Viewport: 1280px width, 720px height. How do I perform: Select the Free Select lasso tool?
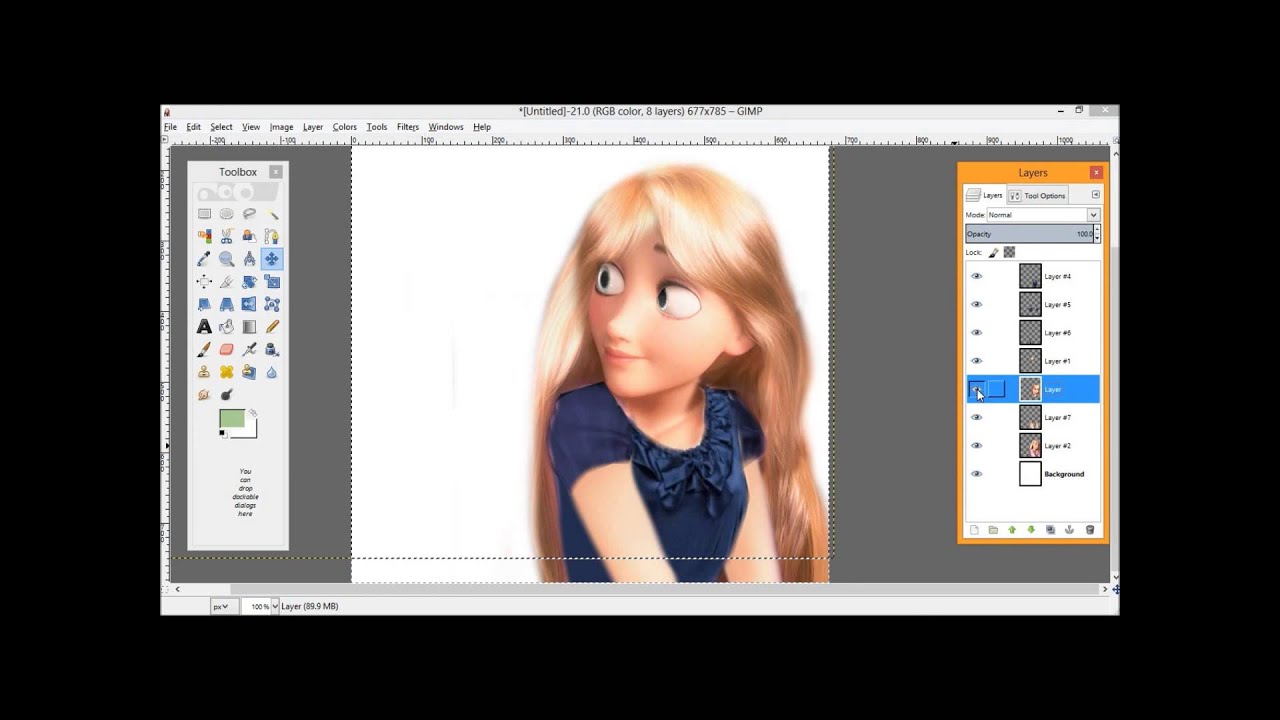tap(249, 214)
